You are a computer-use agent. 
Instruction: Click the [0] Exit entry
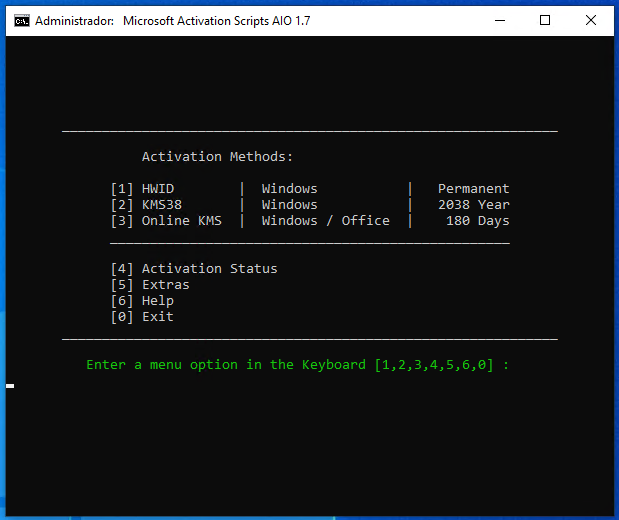pyautogui.click(x=142, y=317)
